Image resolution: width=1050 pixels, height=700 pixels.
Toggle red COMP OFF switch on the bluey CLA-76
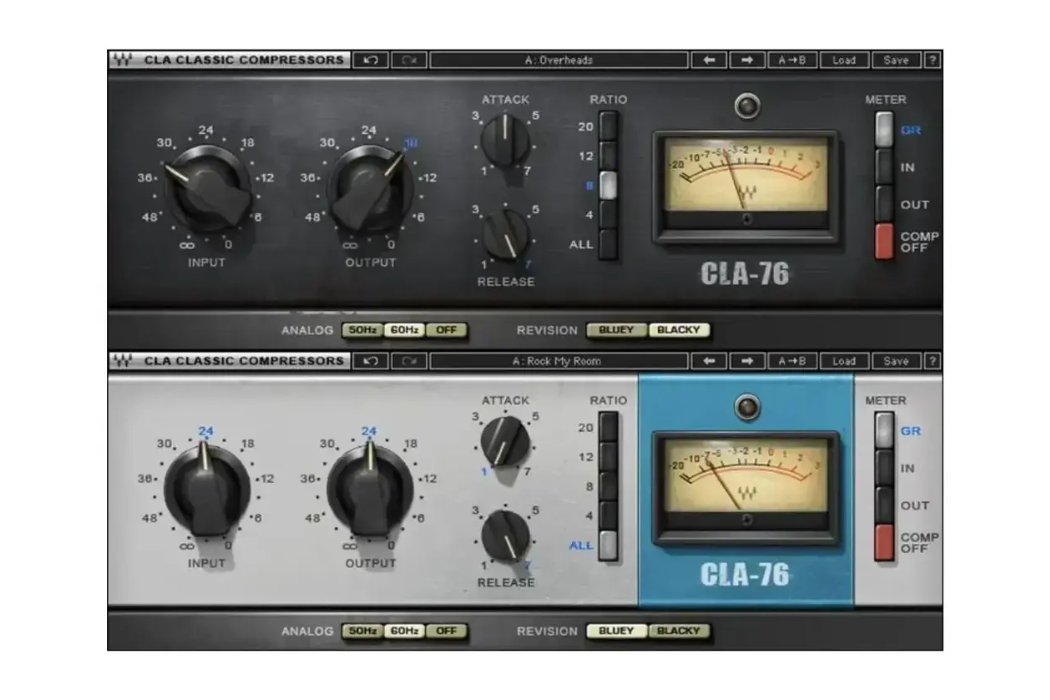click(884, 542)
